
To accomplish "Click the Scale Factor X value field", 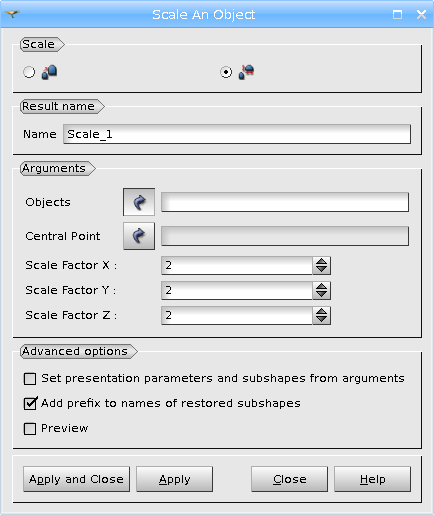I will coord(237,265).
